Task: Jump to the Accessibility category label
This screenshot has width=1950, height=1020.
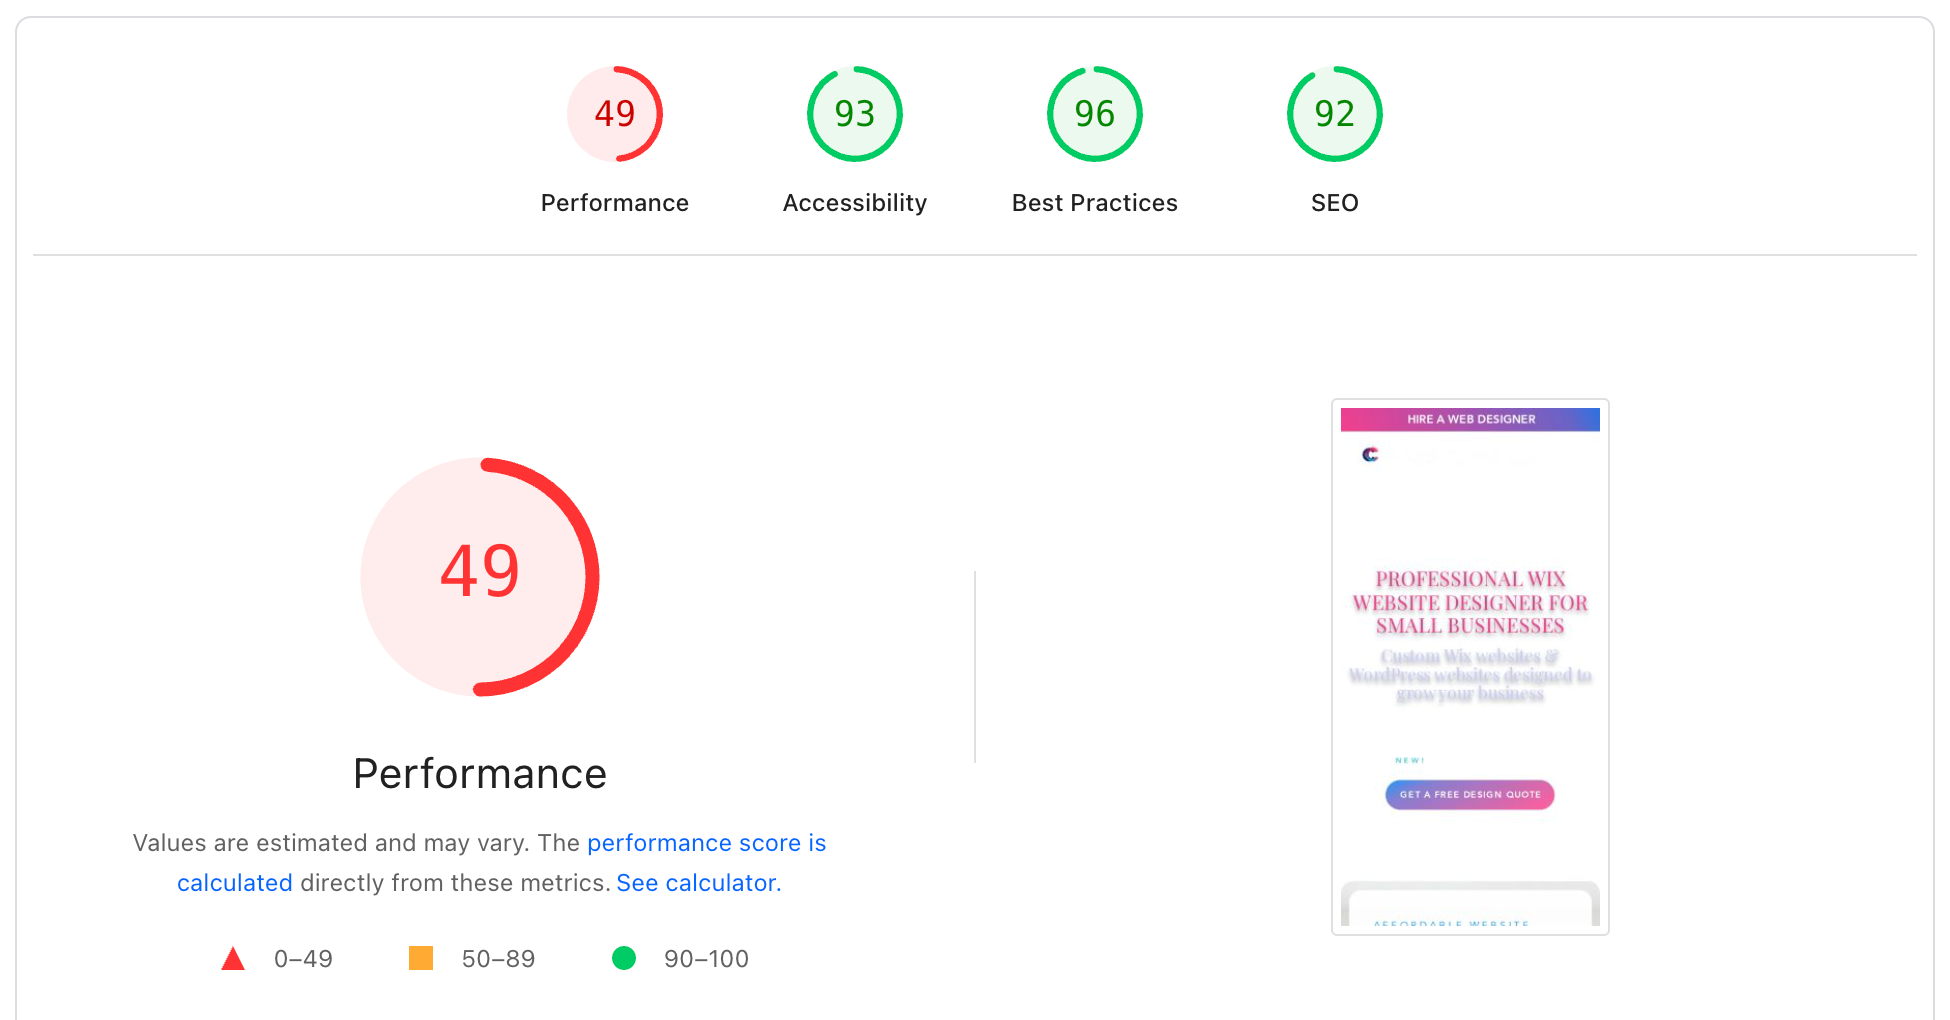Action: [854, 203]
